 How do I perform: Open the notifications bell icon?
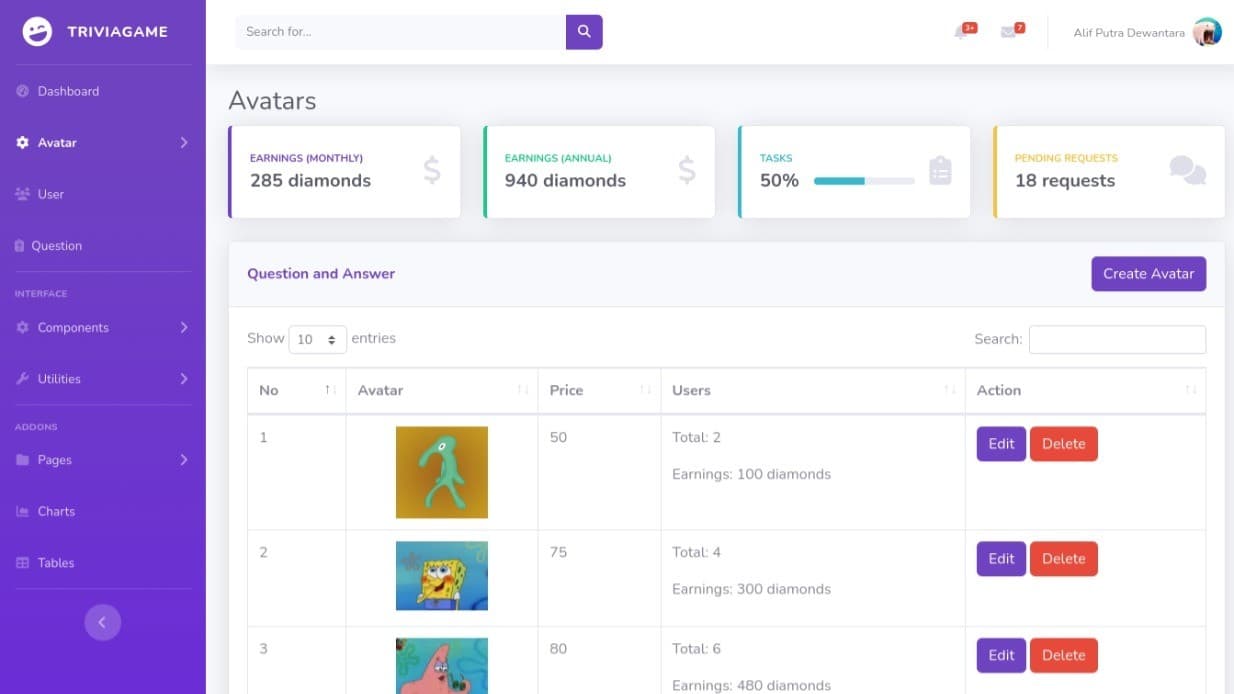[962, 31]
